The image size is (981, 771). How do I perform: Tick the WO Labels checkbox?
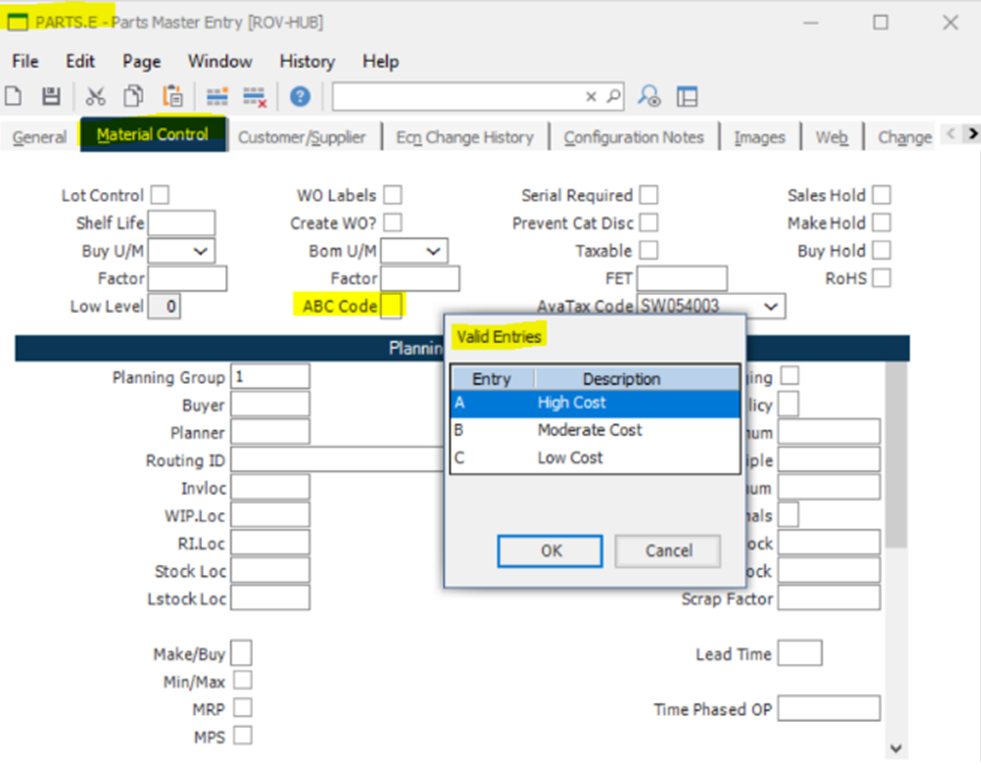tap(392, 195)
